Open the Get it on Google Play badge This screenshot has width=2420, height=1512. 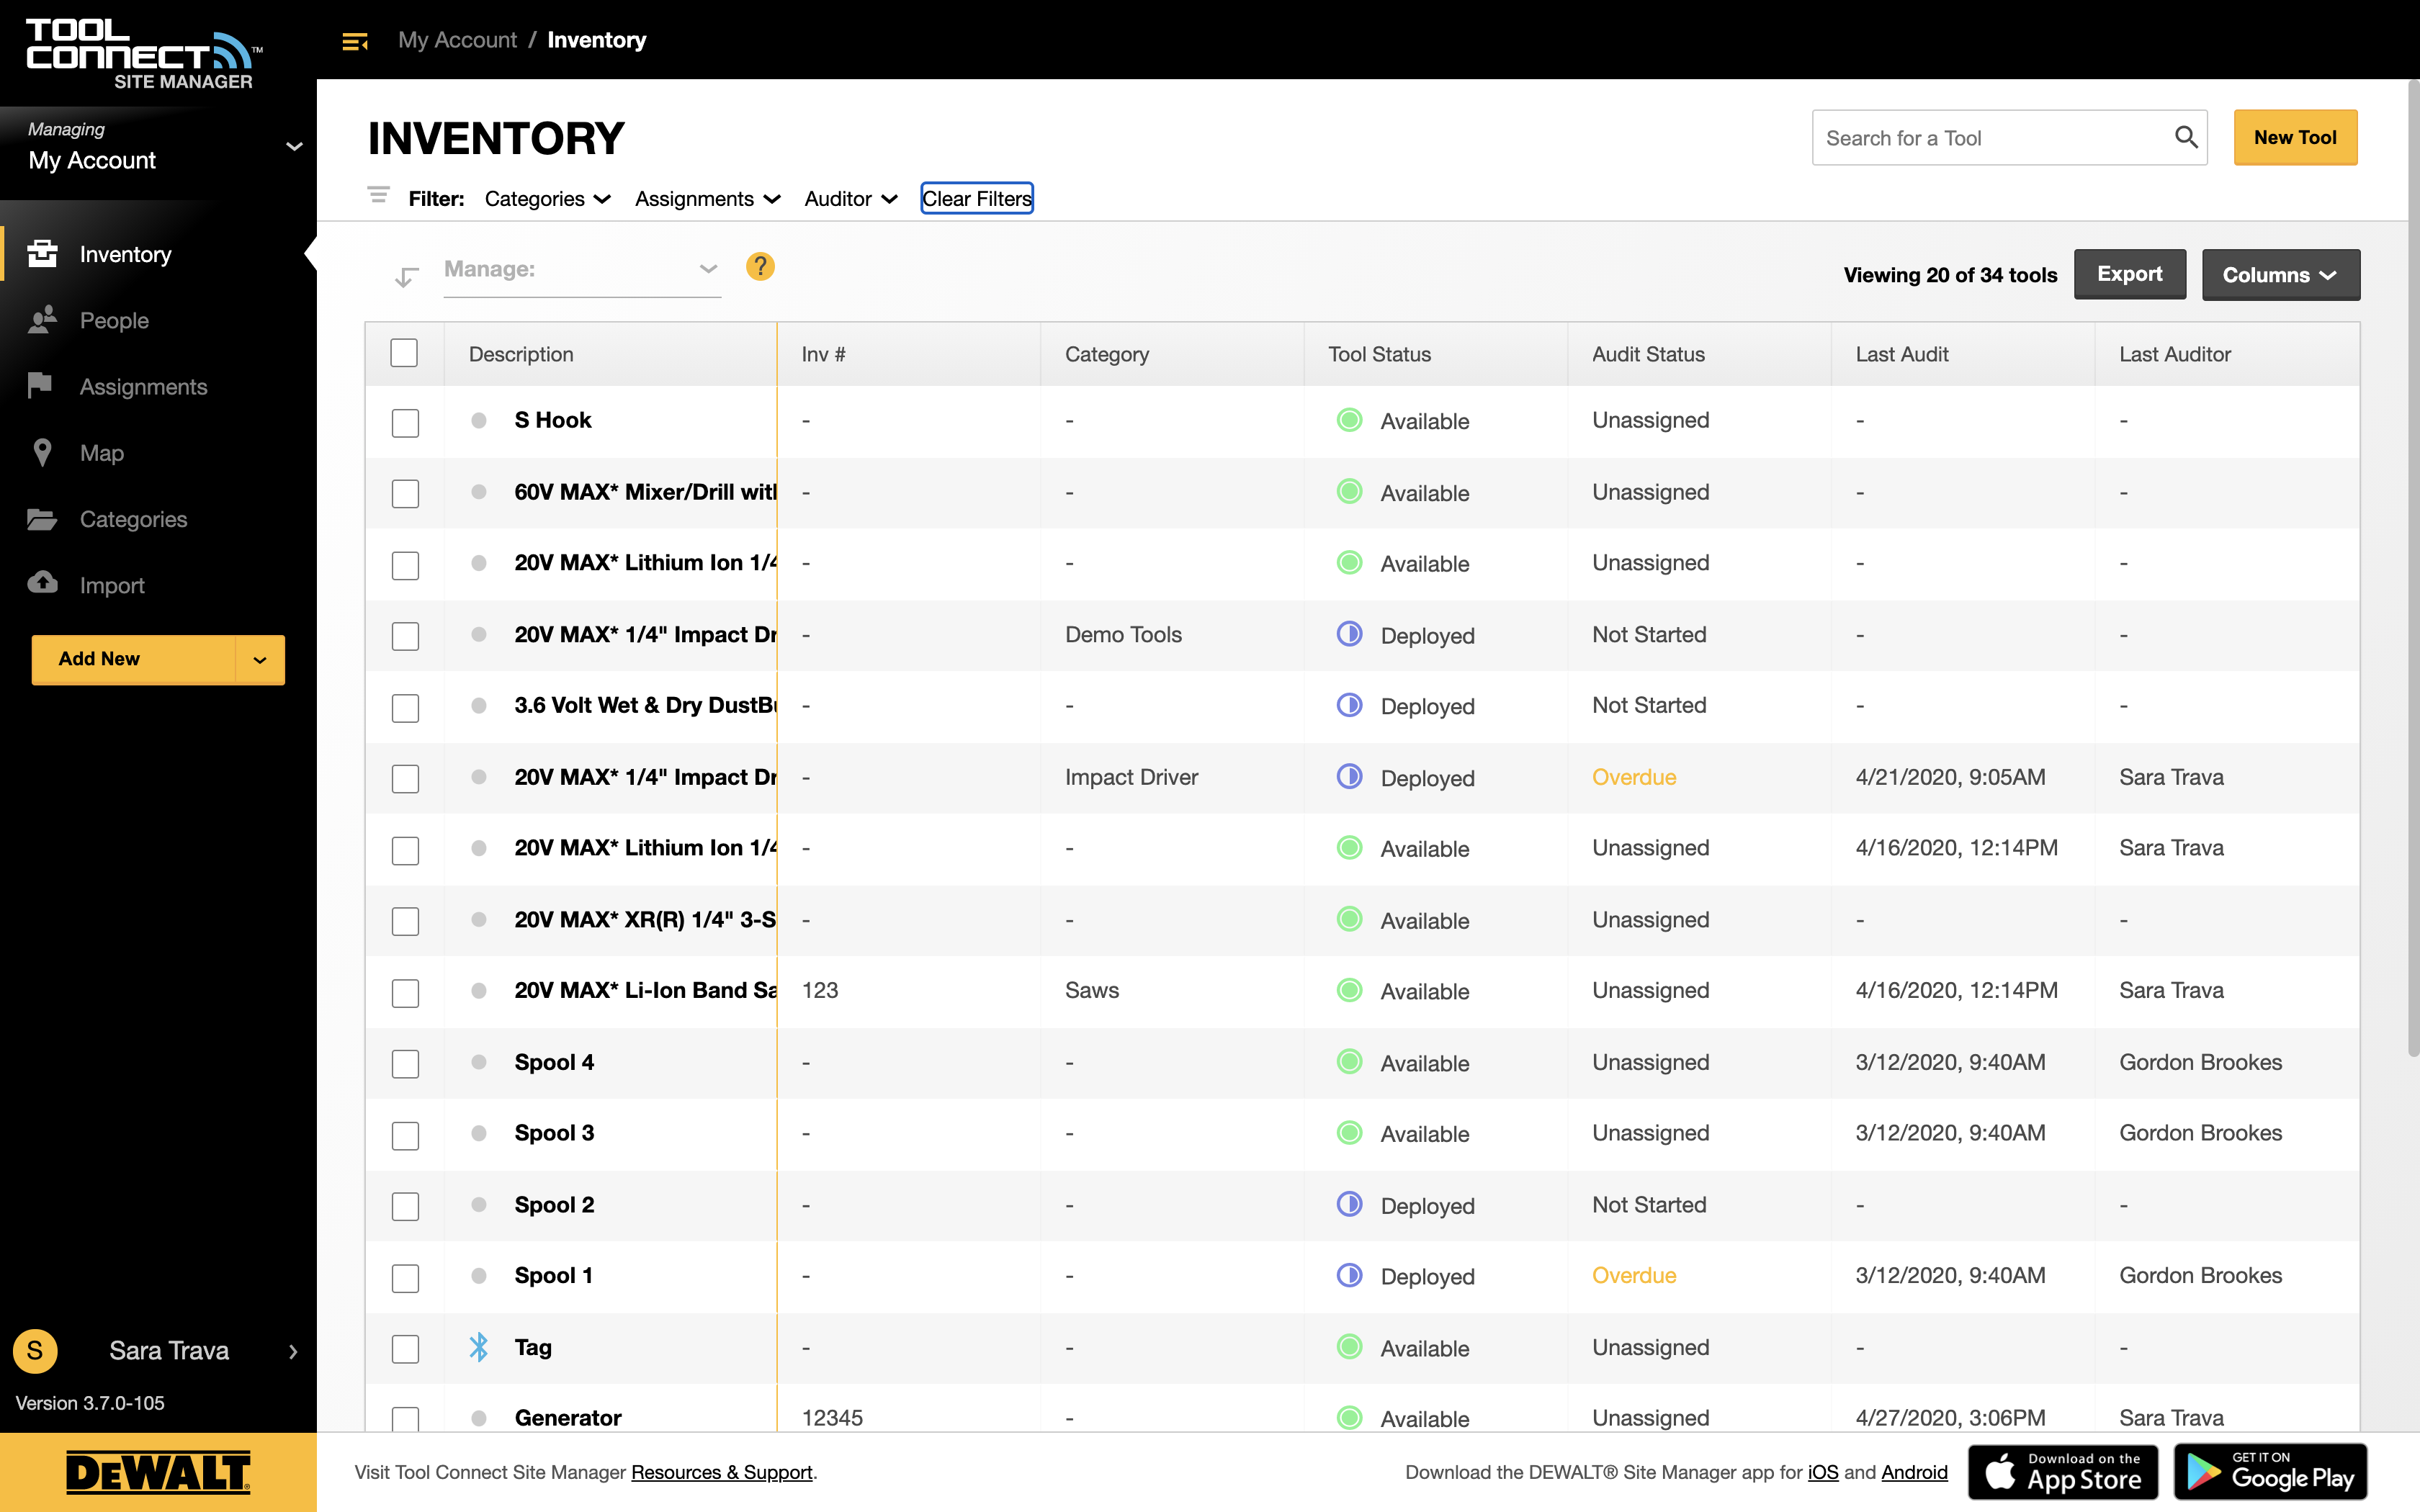coord(2270,1472)
